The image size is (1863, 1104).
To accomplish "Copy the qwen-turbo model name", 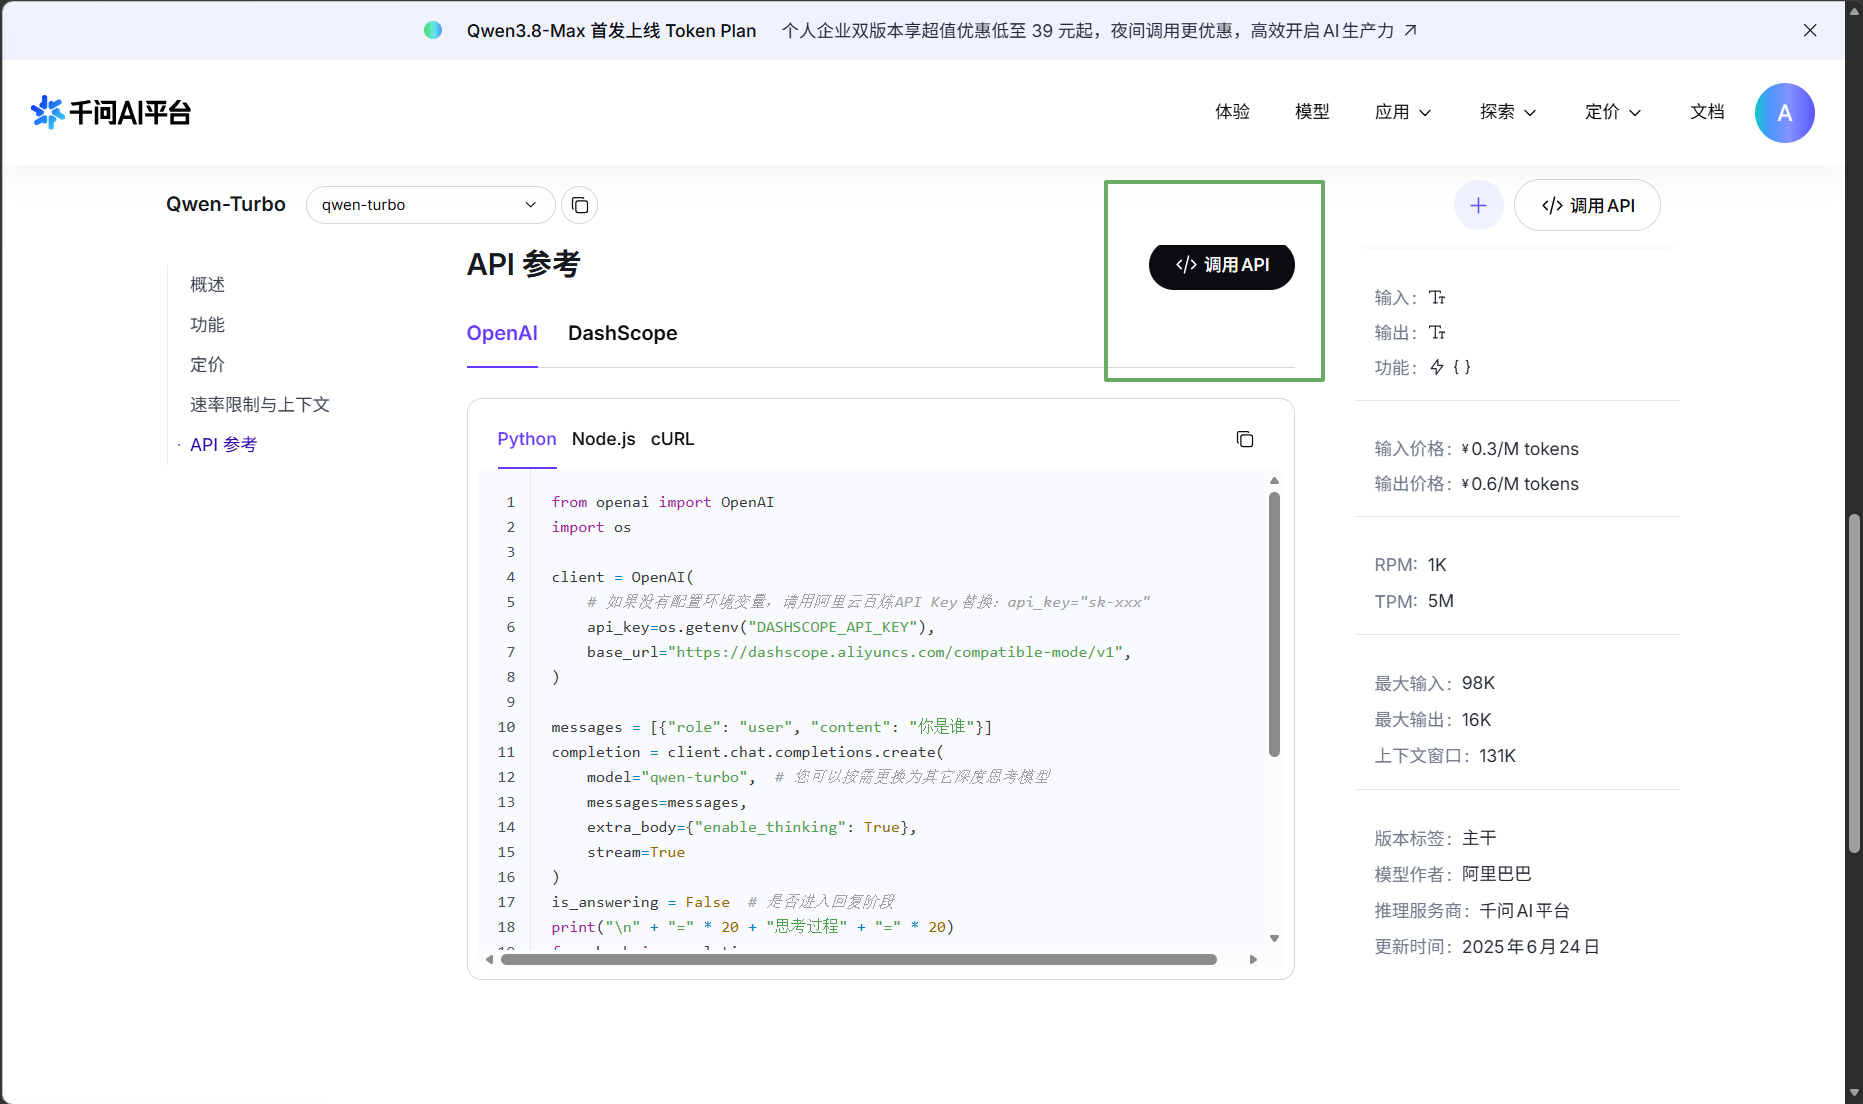I will (580, 205).
